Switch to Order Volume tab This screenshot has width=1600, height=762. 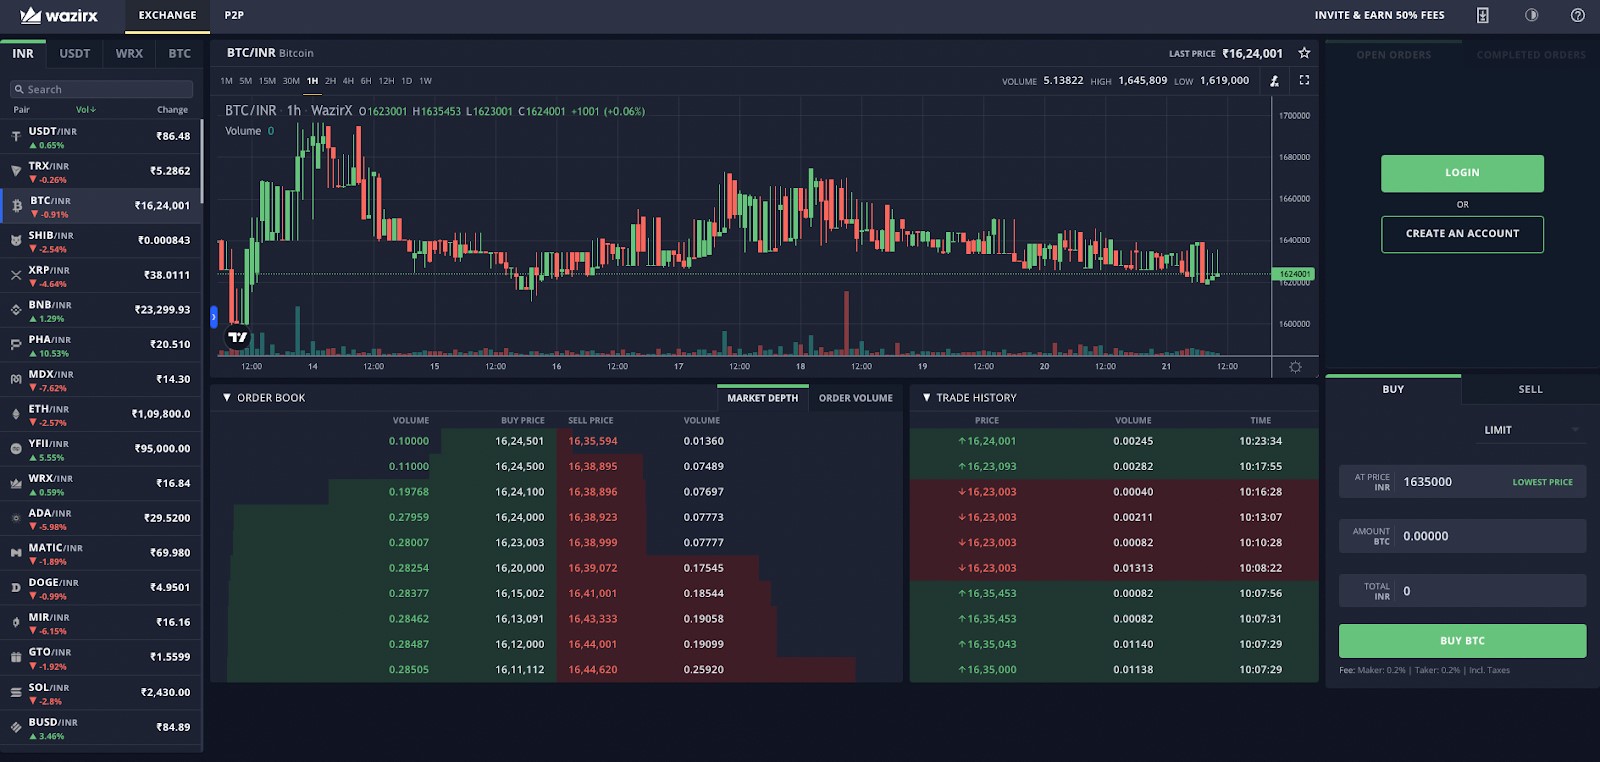click(x=856, y=398)
